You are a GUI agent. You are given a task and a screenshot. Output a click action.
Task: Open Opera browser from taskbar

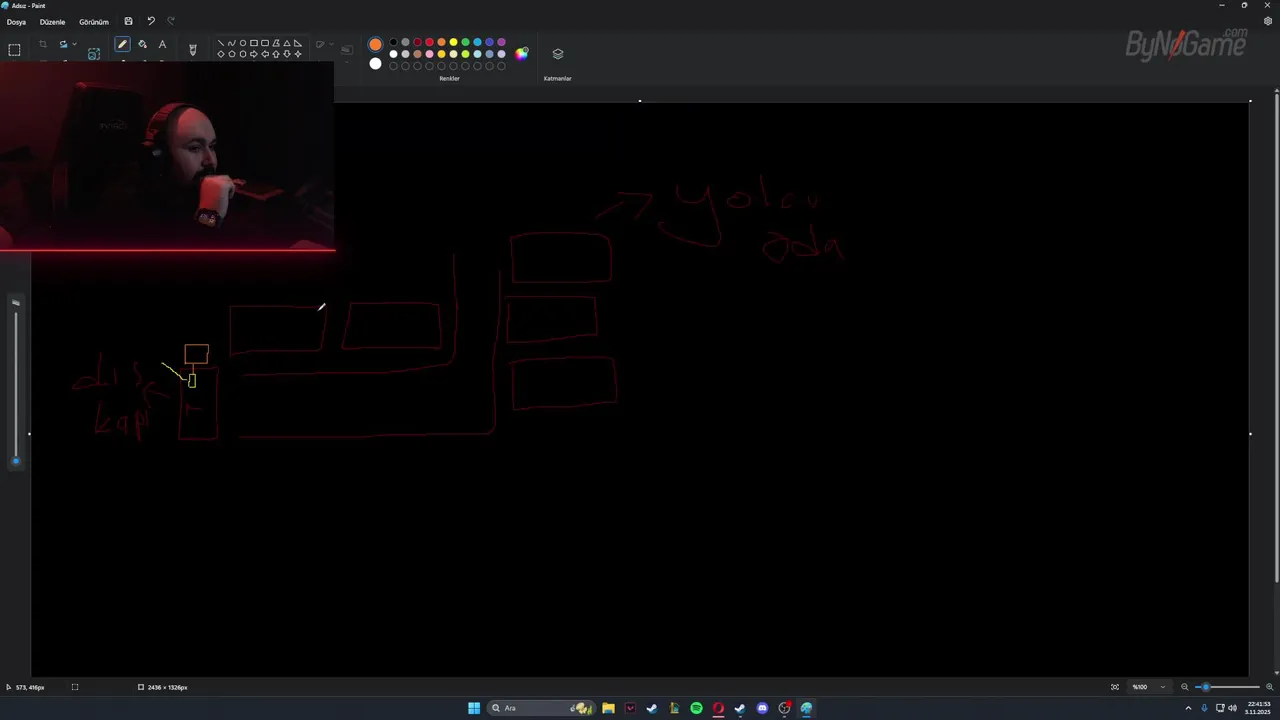coord(718,708)
